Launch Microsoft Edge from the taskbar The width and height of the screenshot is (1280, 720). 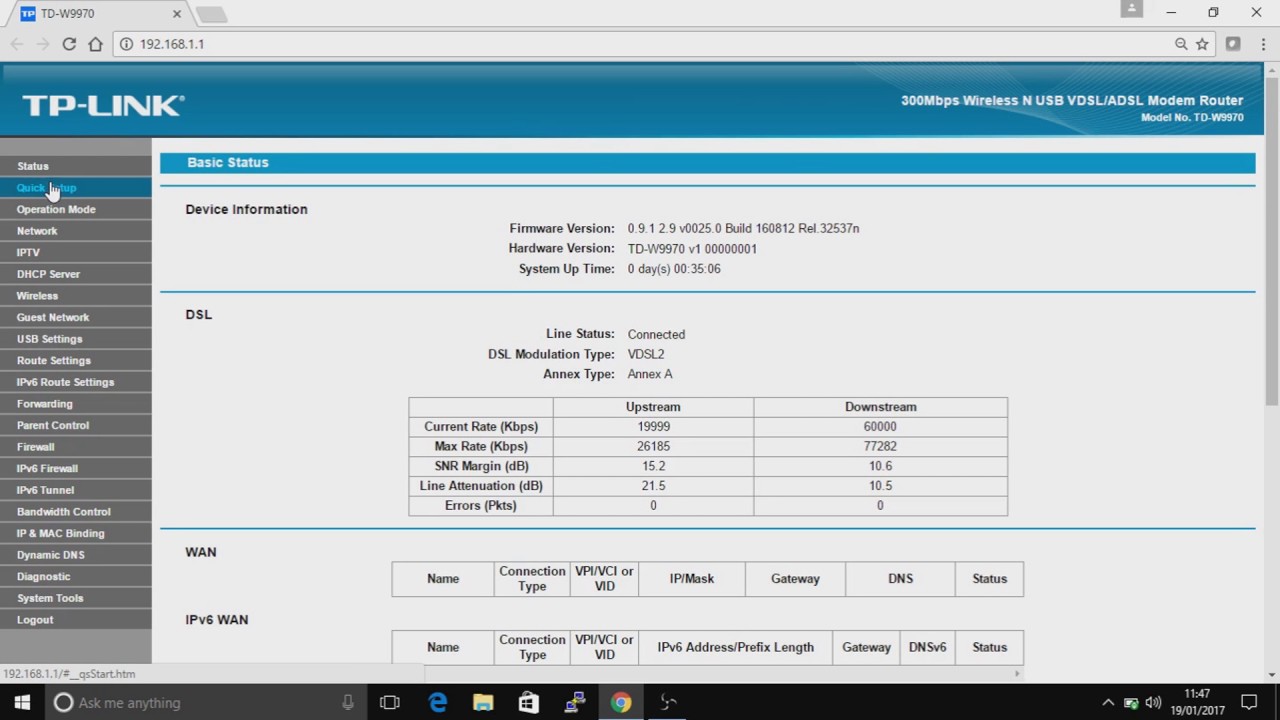pos(437,702)
